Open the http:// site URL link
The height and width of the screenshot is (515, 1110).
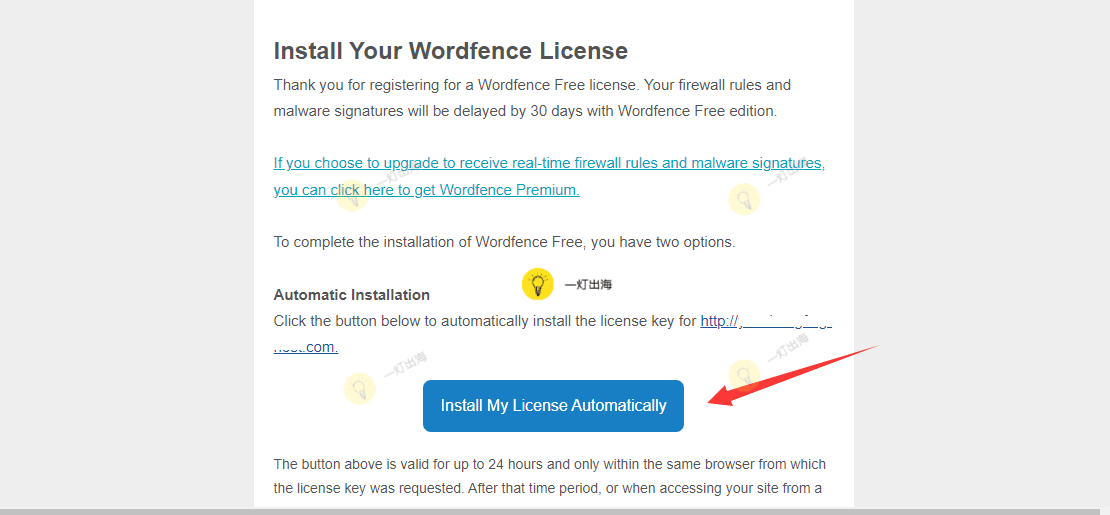click(766, 321)
